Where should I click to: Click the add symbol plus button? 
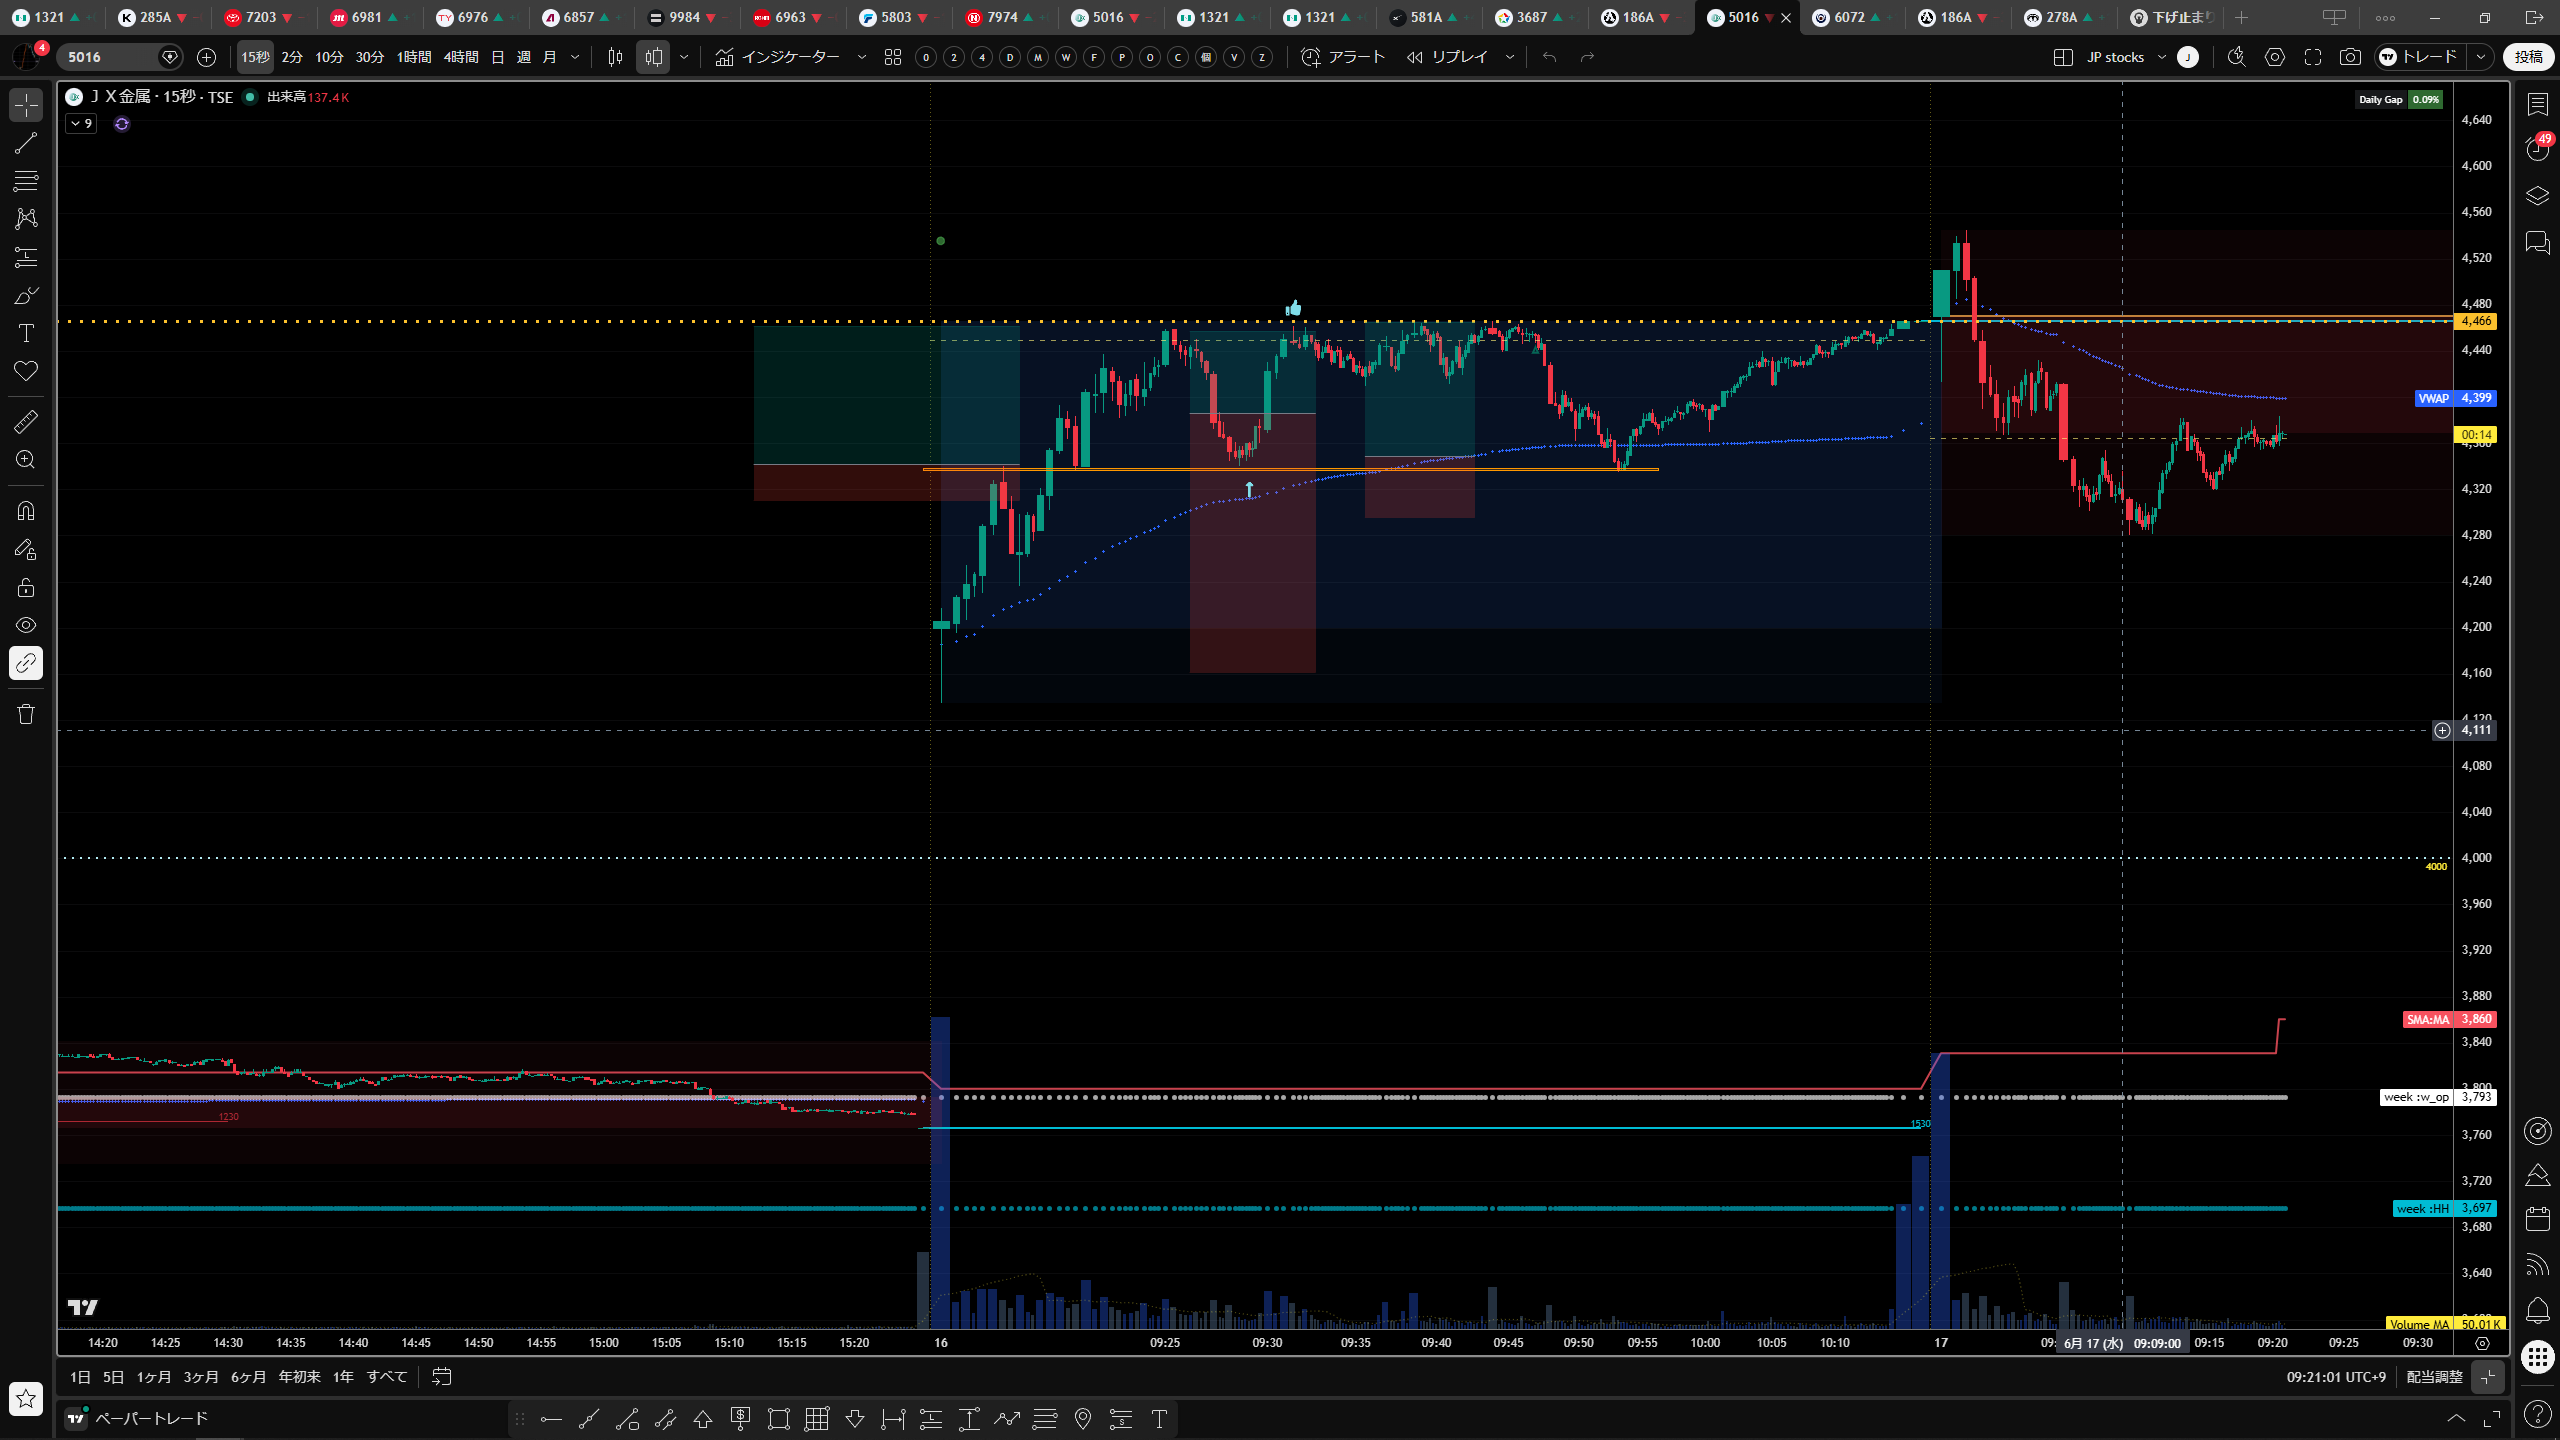pyautogui.click(x=206, y=57)
